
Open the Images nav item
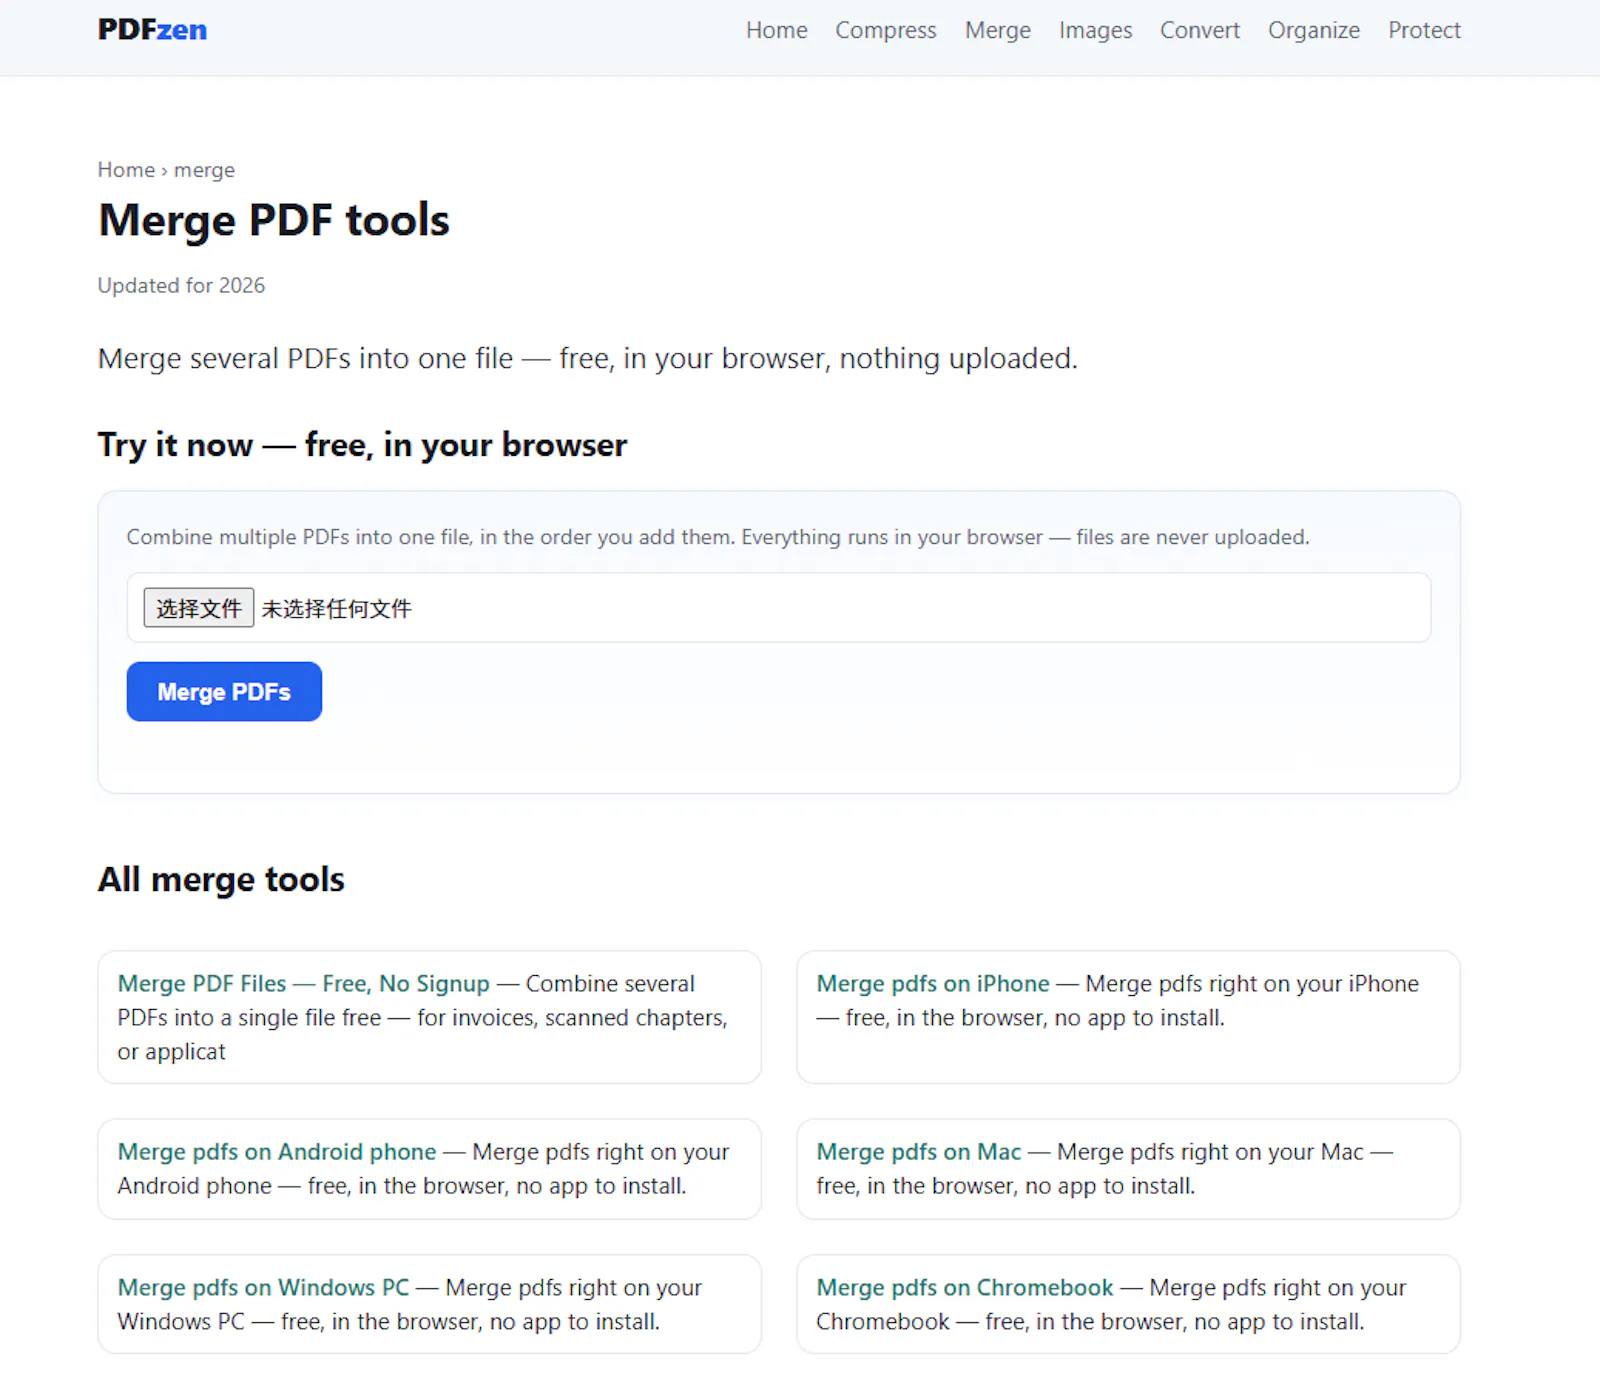[1095, 30]
